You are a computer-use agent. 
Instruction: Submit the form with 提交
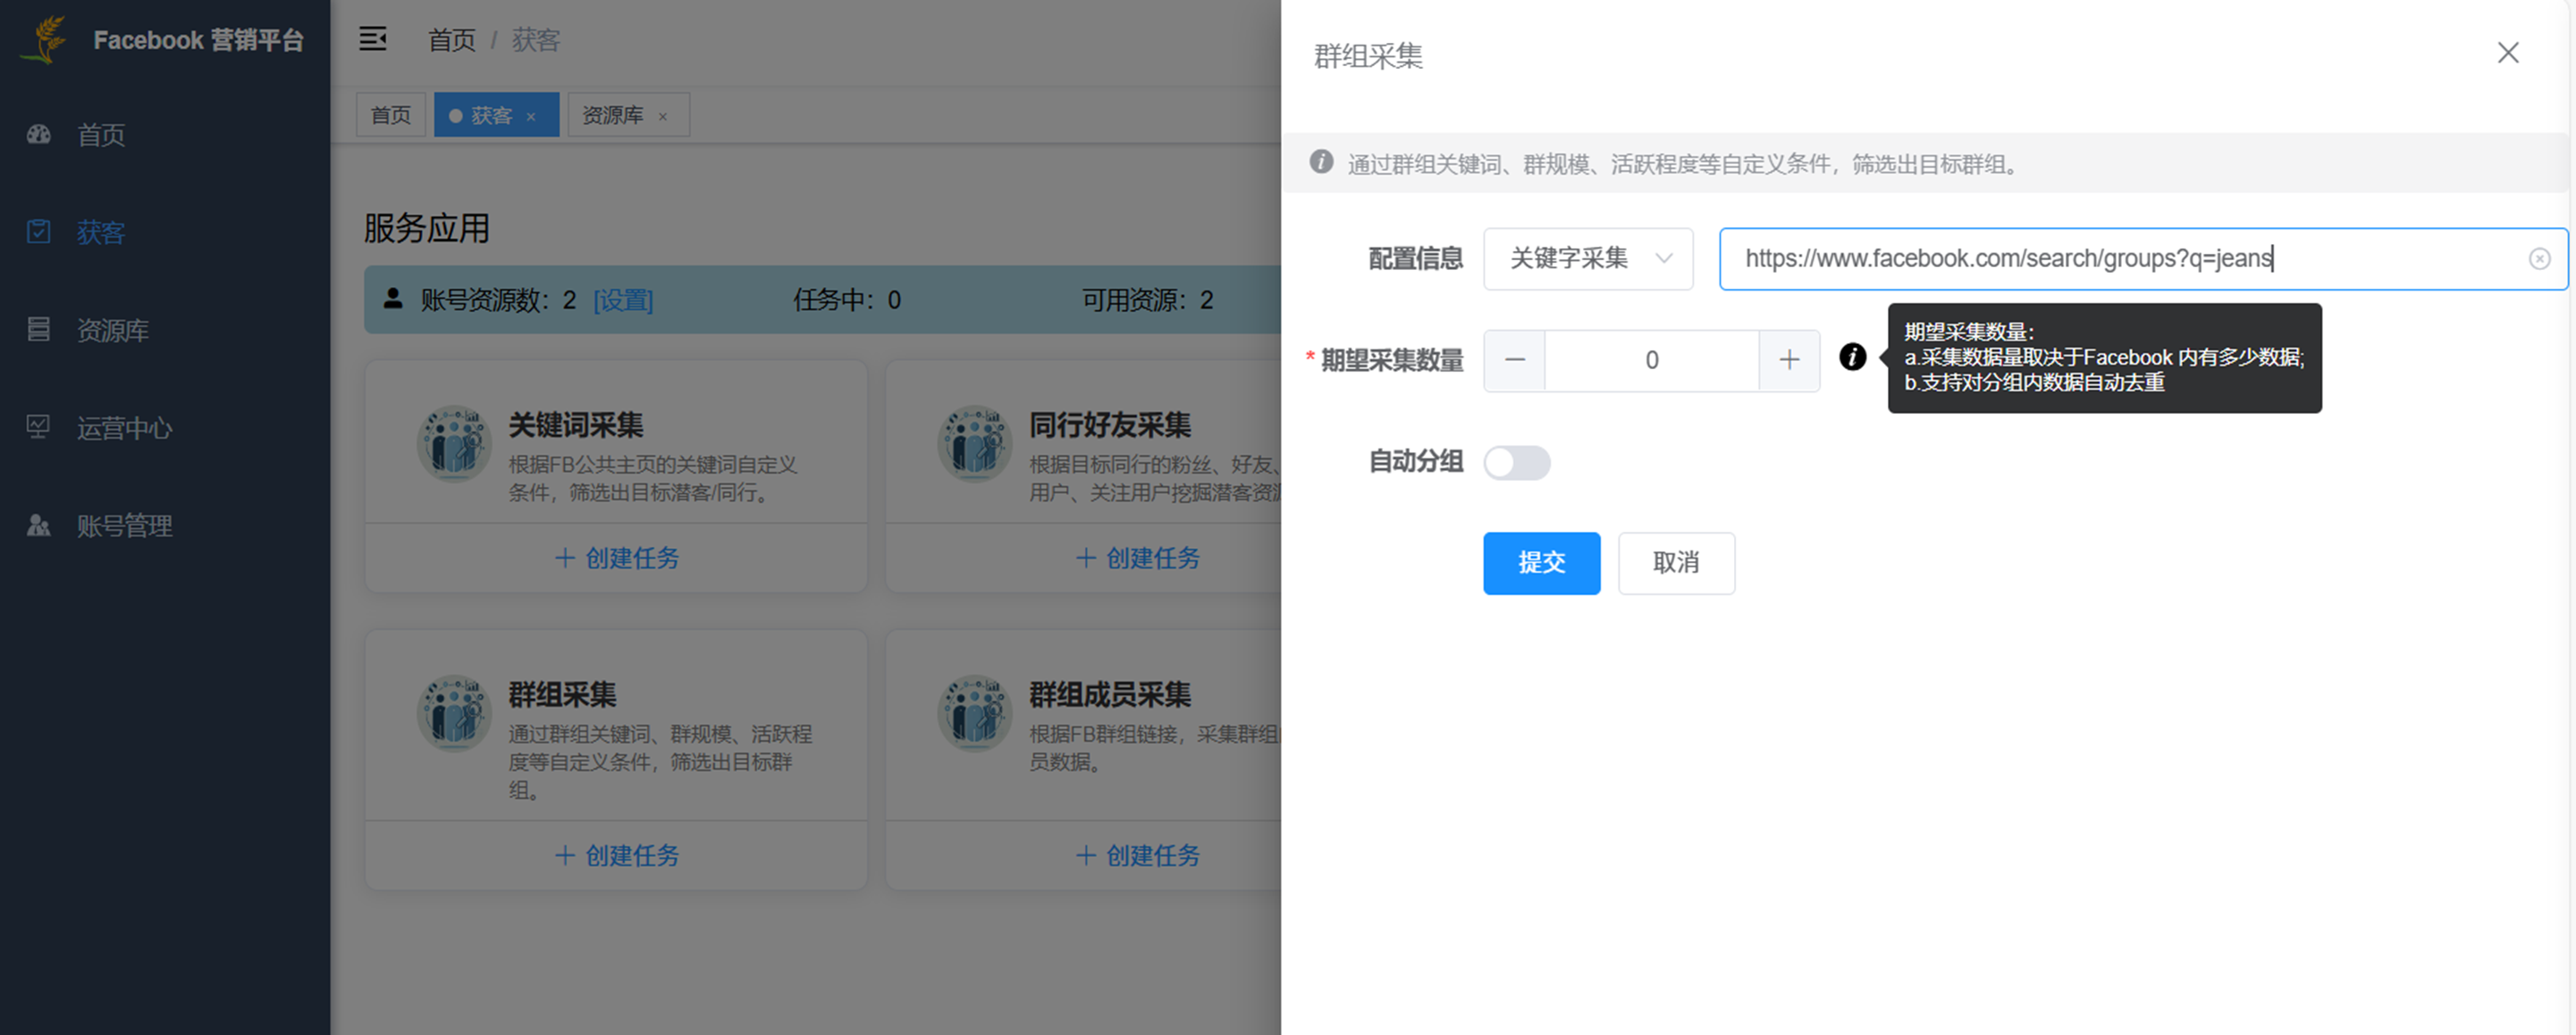point(1542,563)
